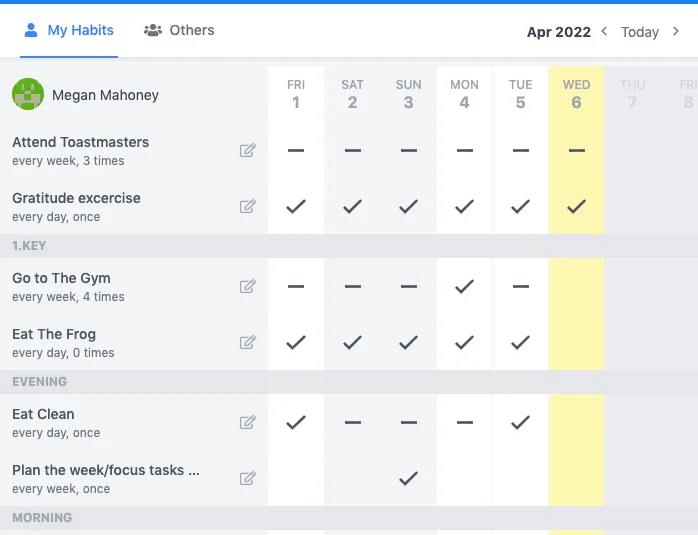Edit the Eat Clean habit
698x535 pixels.
(247, 423)
